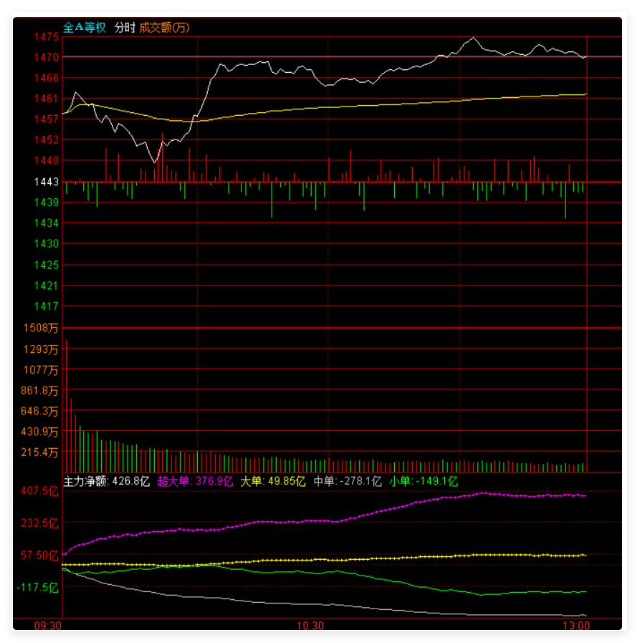639x643 pixels.
Task: Click the green 1417 axis label
Action: [46, 306]
